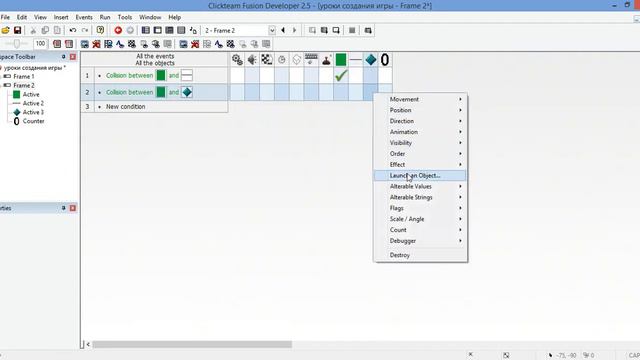Expand the Alterable Values submenu
This screenshot has width=640, height=360.
[420, 186]
